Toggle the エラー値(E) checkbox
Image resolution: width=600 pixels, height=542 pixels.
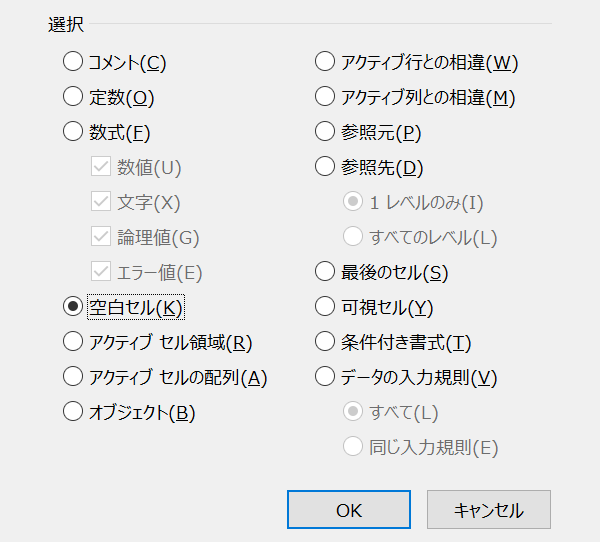click(100, 271)
